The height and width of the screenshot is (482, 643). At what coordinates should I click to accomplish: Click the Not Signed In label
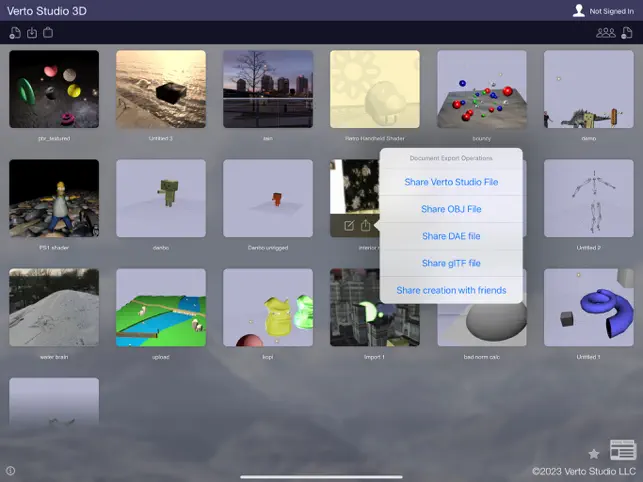pos(611,11)
